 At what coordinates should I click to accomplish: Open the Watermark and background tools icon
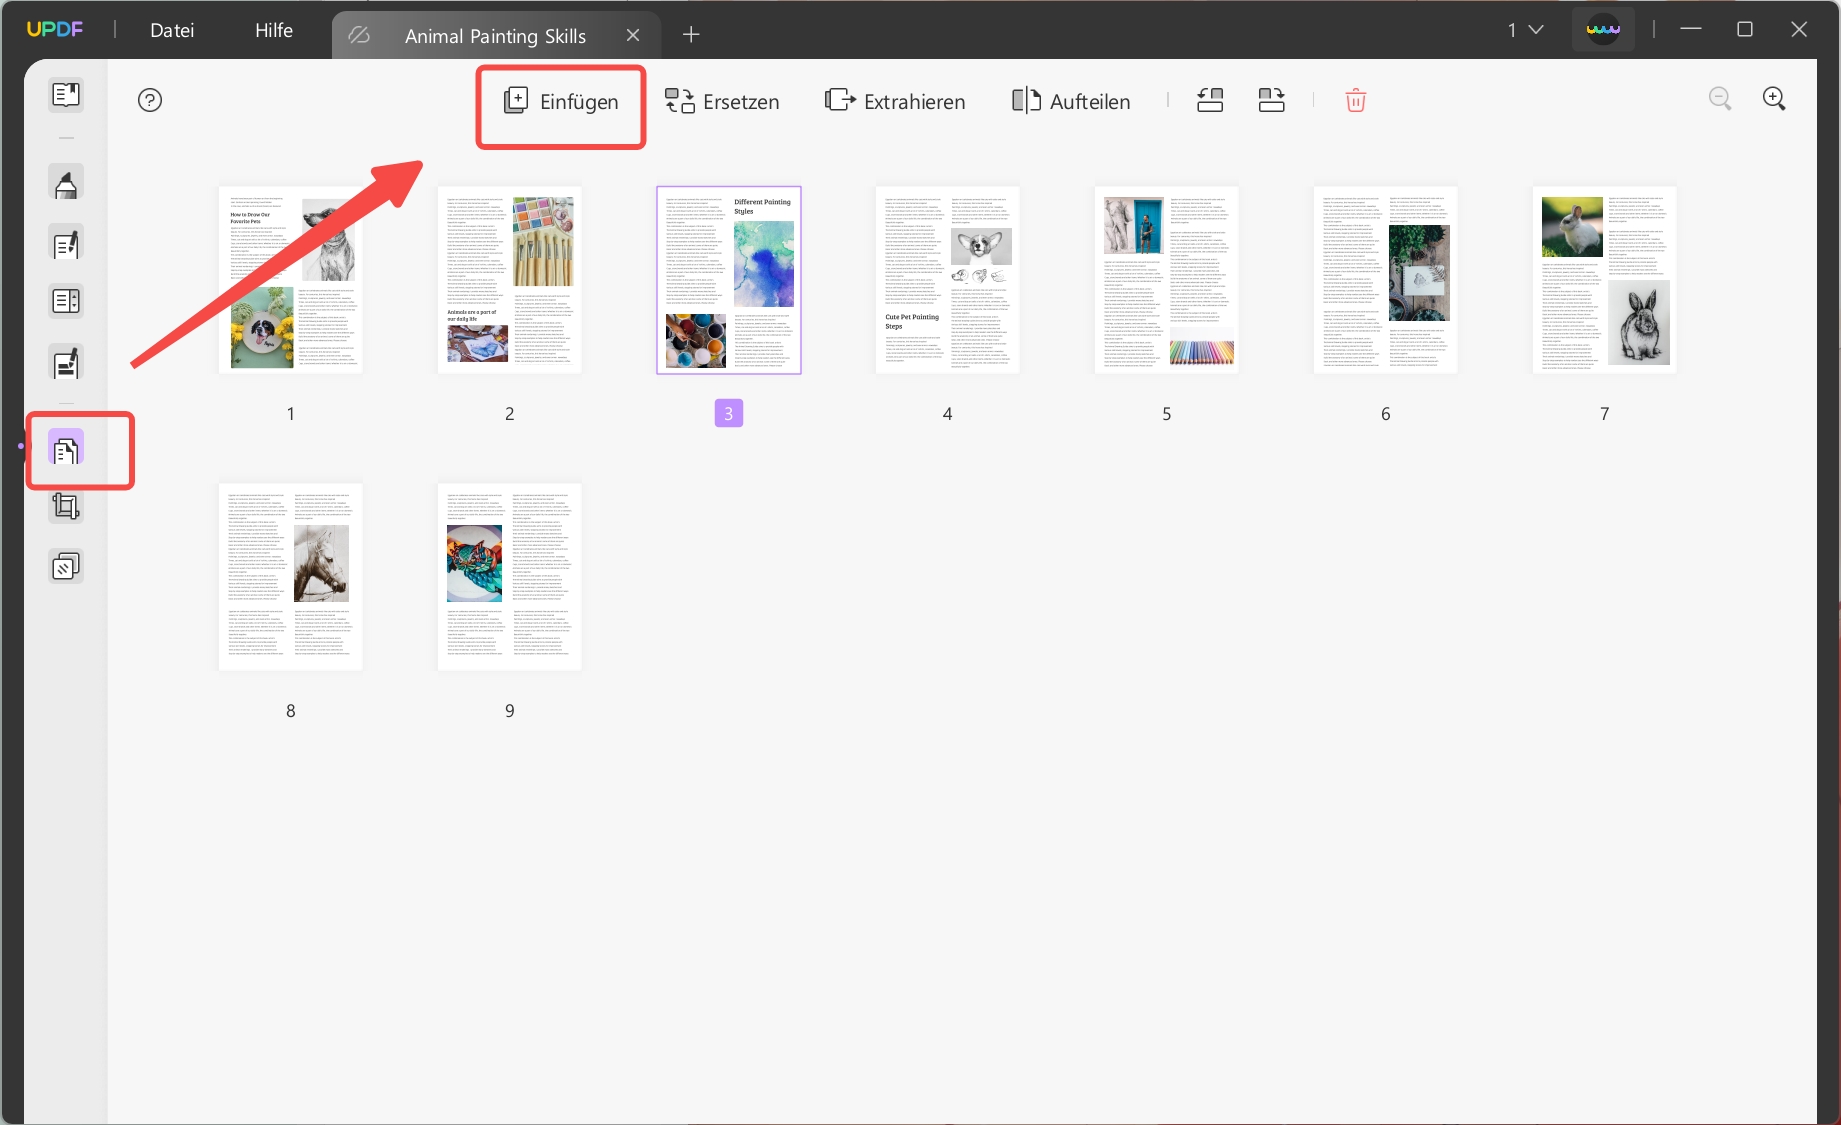click(66, 567)
